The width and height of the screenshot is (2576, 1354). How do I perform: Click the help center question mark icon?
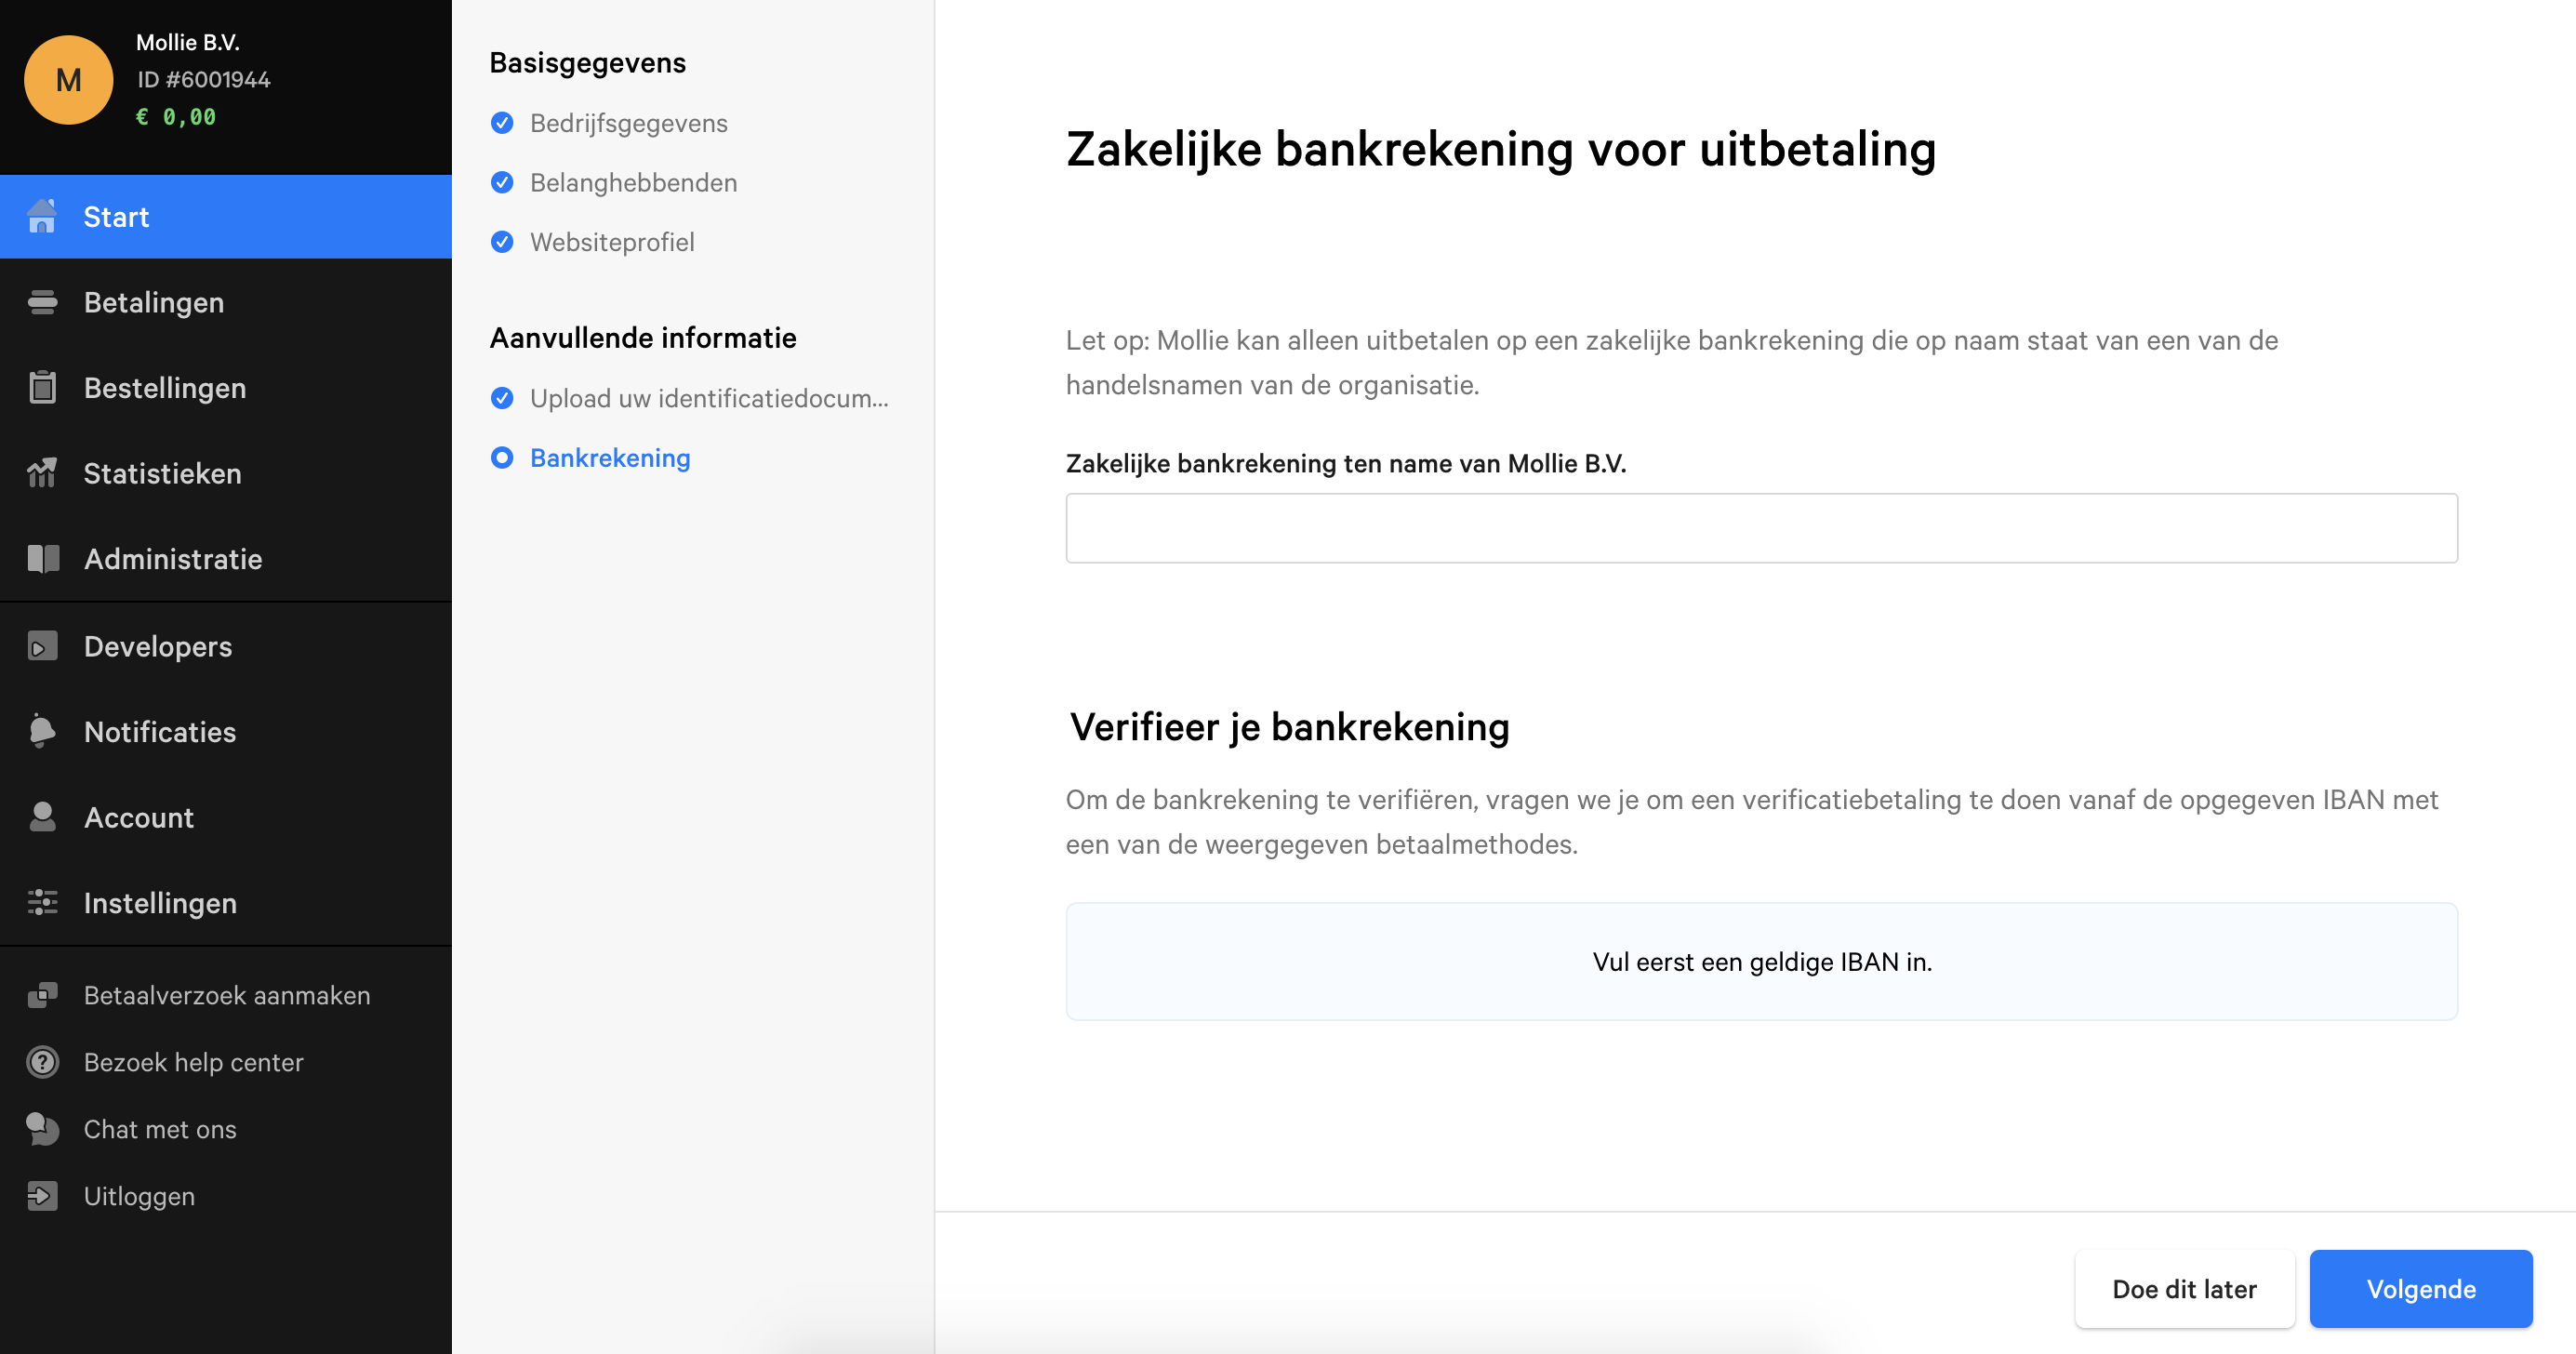(x=42, y=1062)
